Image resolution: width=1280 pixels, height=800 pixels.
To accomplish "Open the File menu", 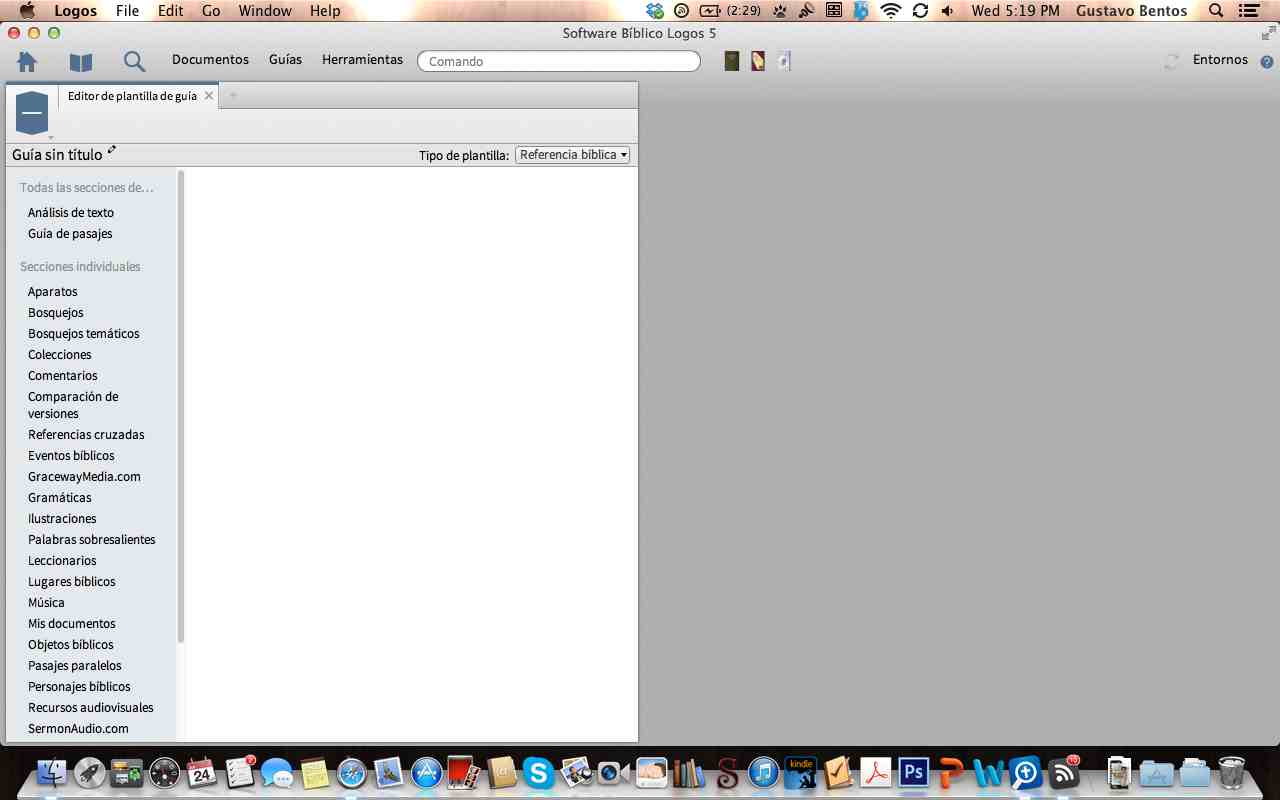I will tap(127, 11).
